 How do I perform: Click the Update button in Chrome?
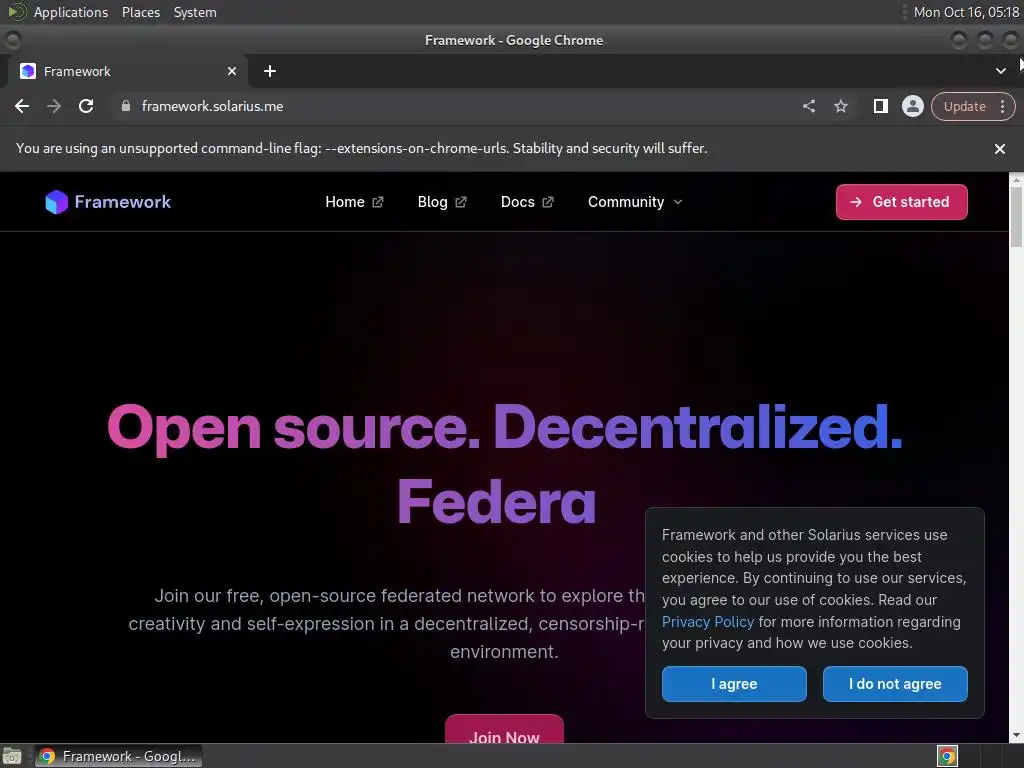[964, 106]
